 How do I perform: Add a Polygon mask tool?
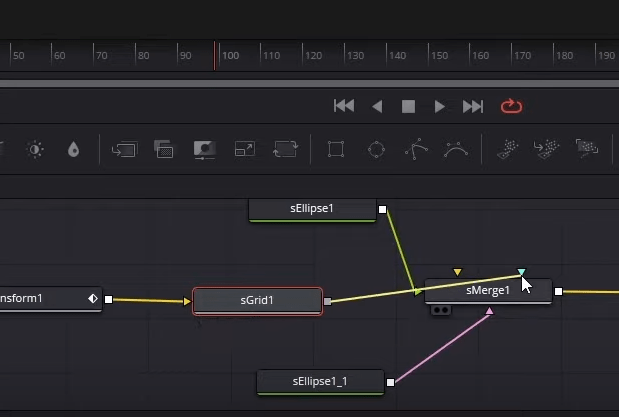point(416,149)
